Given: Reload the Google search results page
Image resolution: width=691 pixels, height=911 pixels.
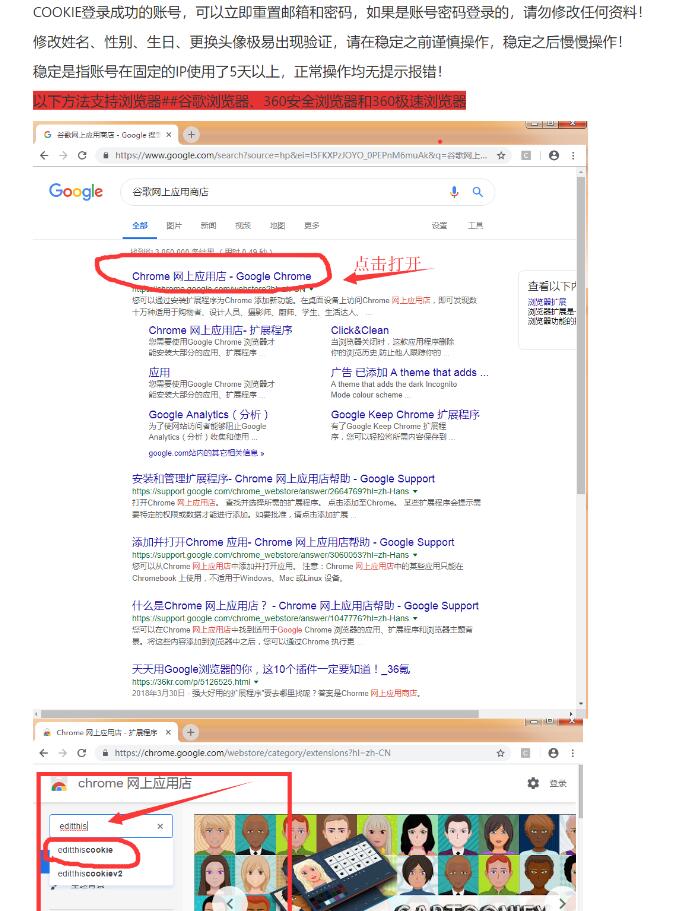Looking at the screenshot, I should click(x=81, y=155).
